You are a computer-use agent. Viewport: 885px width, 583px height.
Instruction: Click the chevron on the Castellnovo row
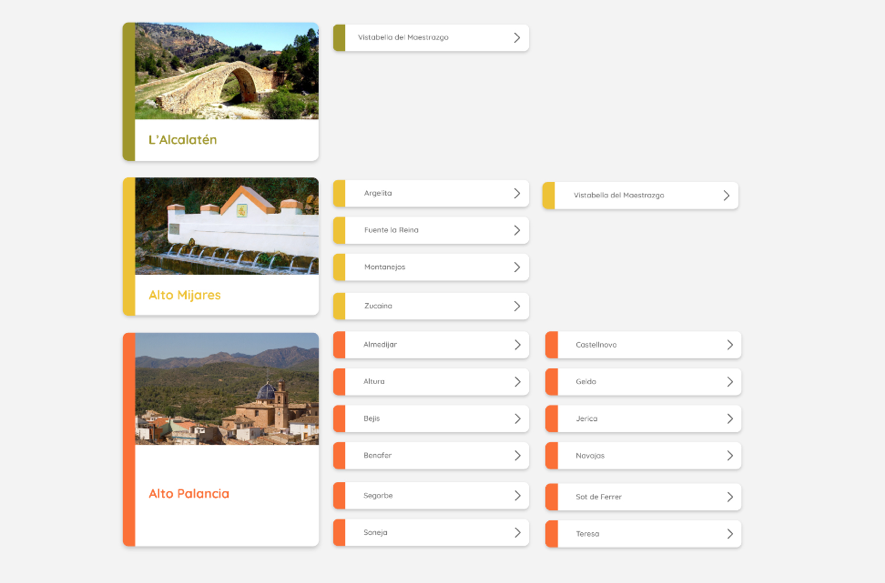click(x=730, y=345)
